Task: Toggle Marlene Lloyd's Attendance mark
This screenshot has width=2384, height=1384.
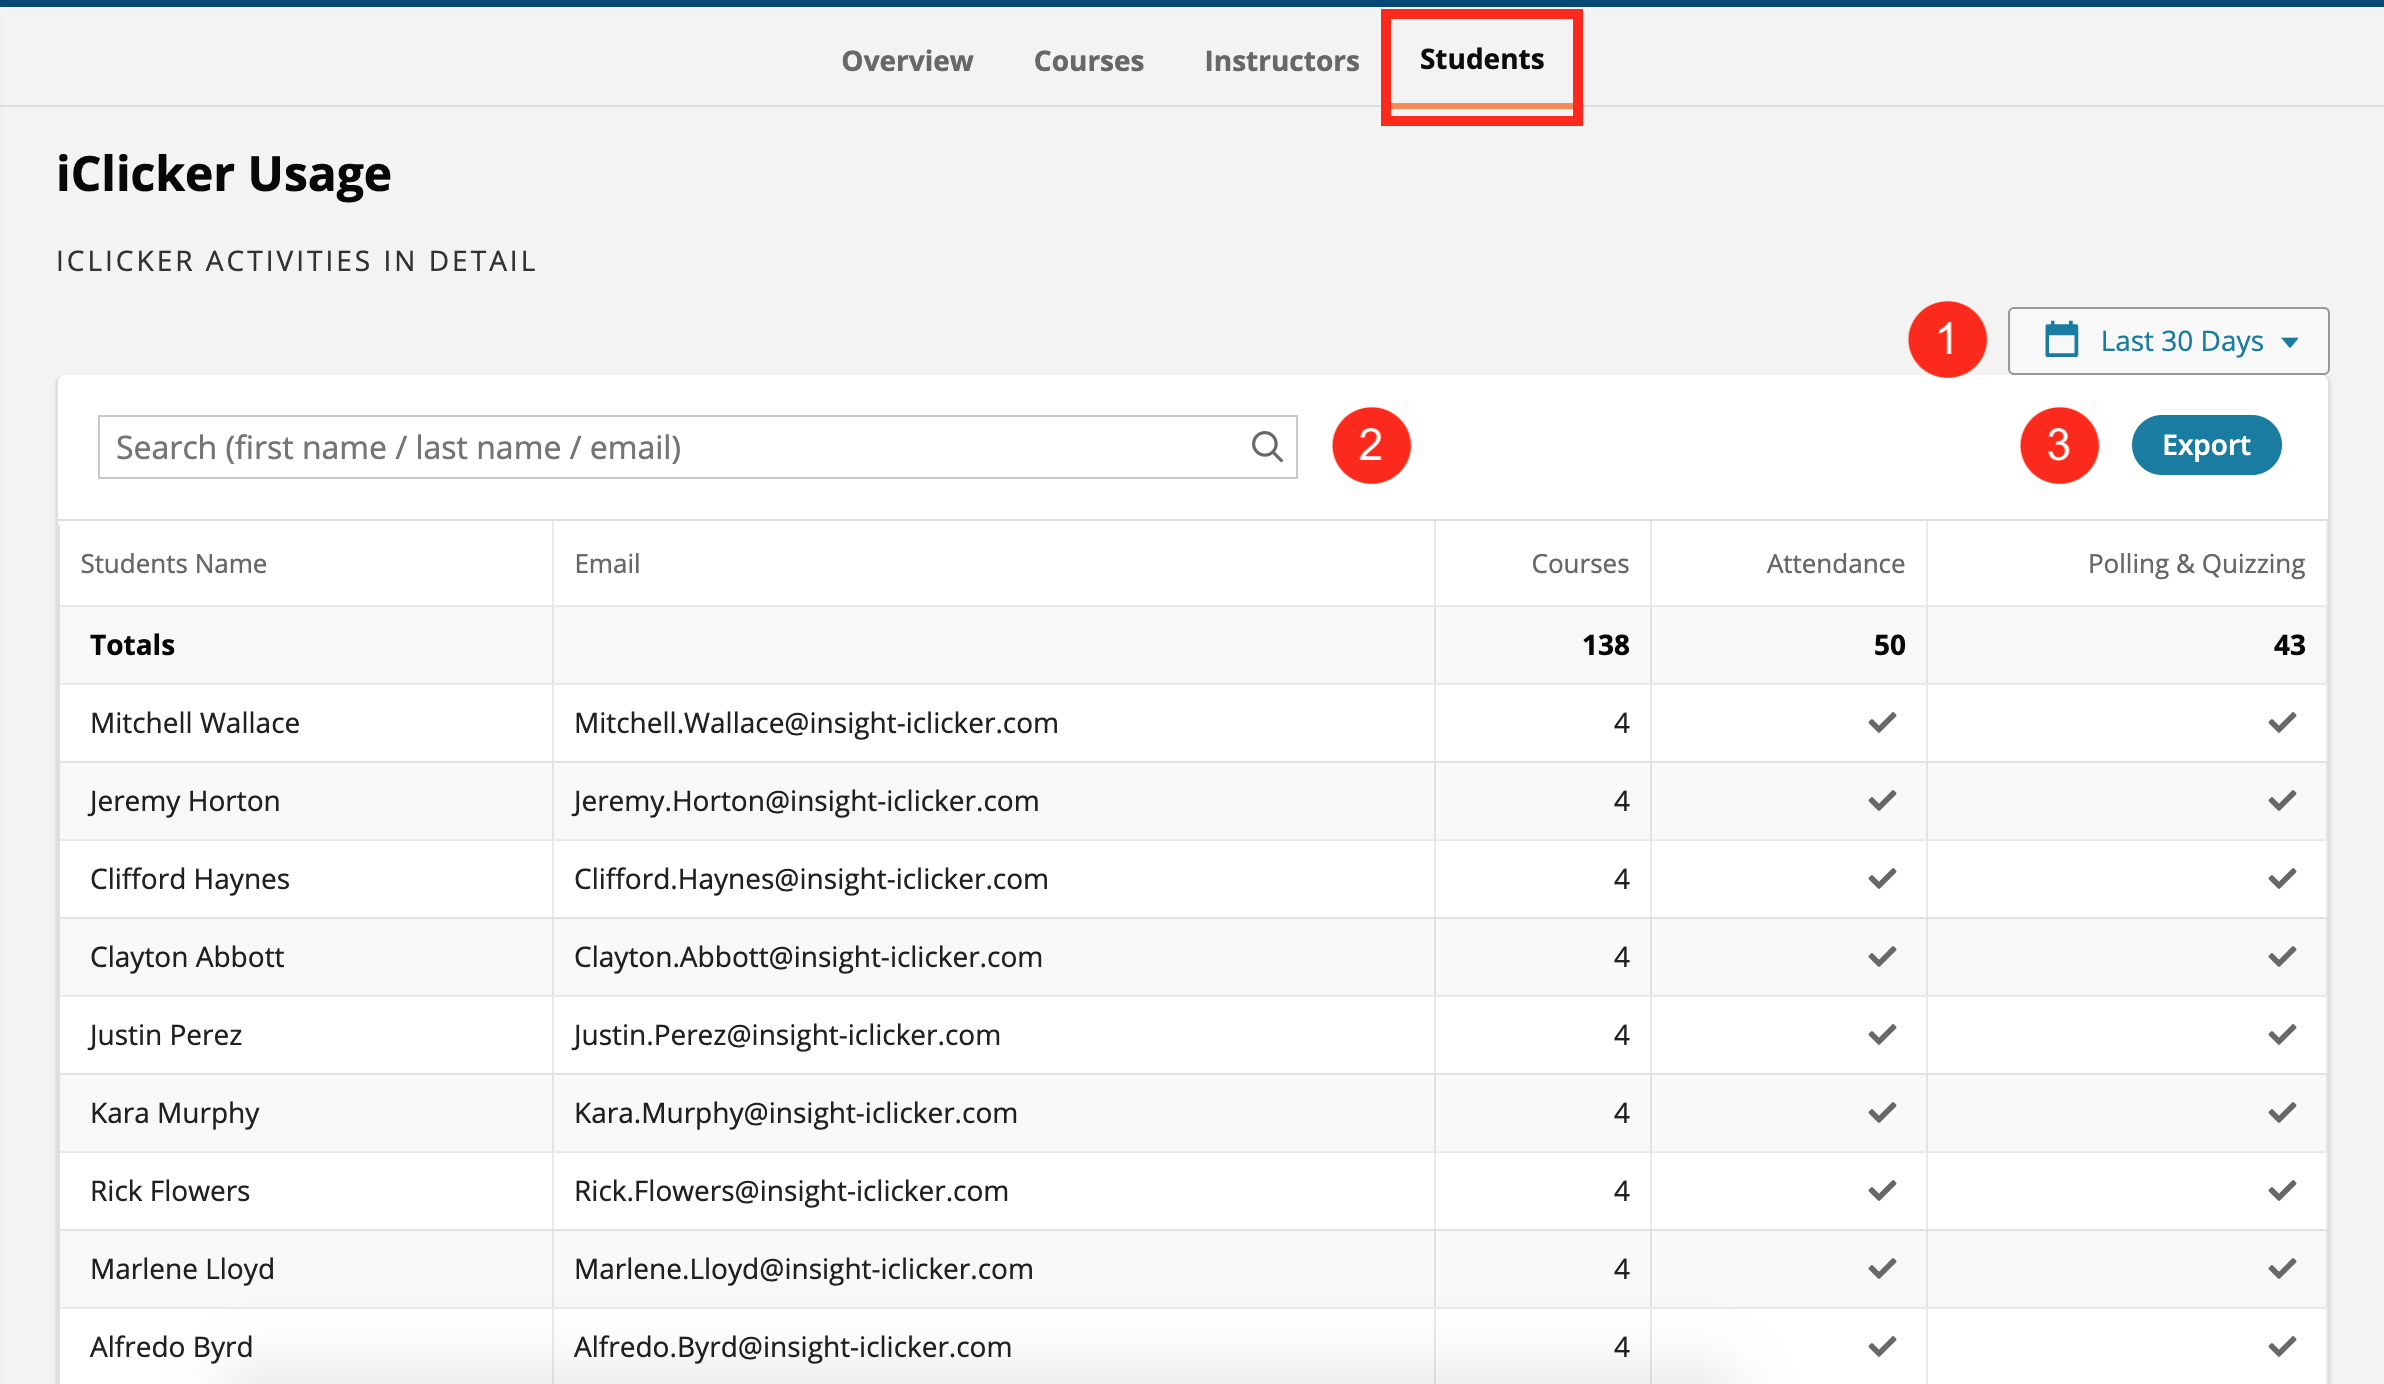Action: pyautogui.click(x=1880, y=1268)
